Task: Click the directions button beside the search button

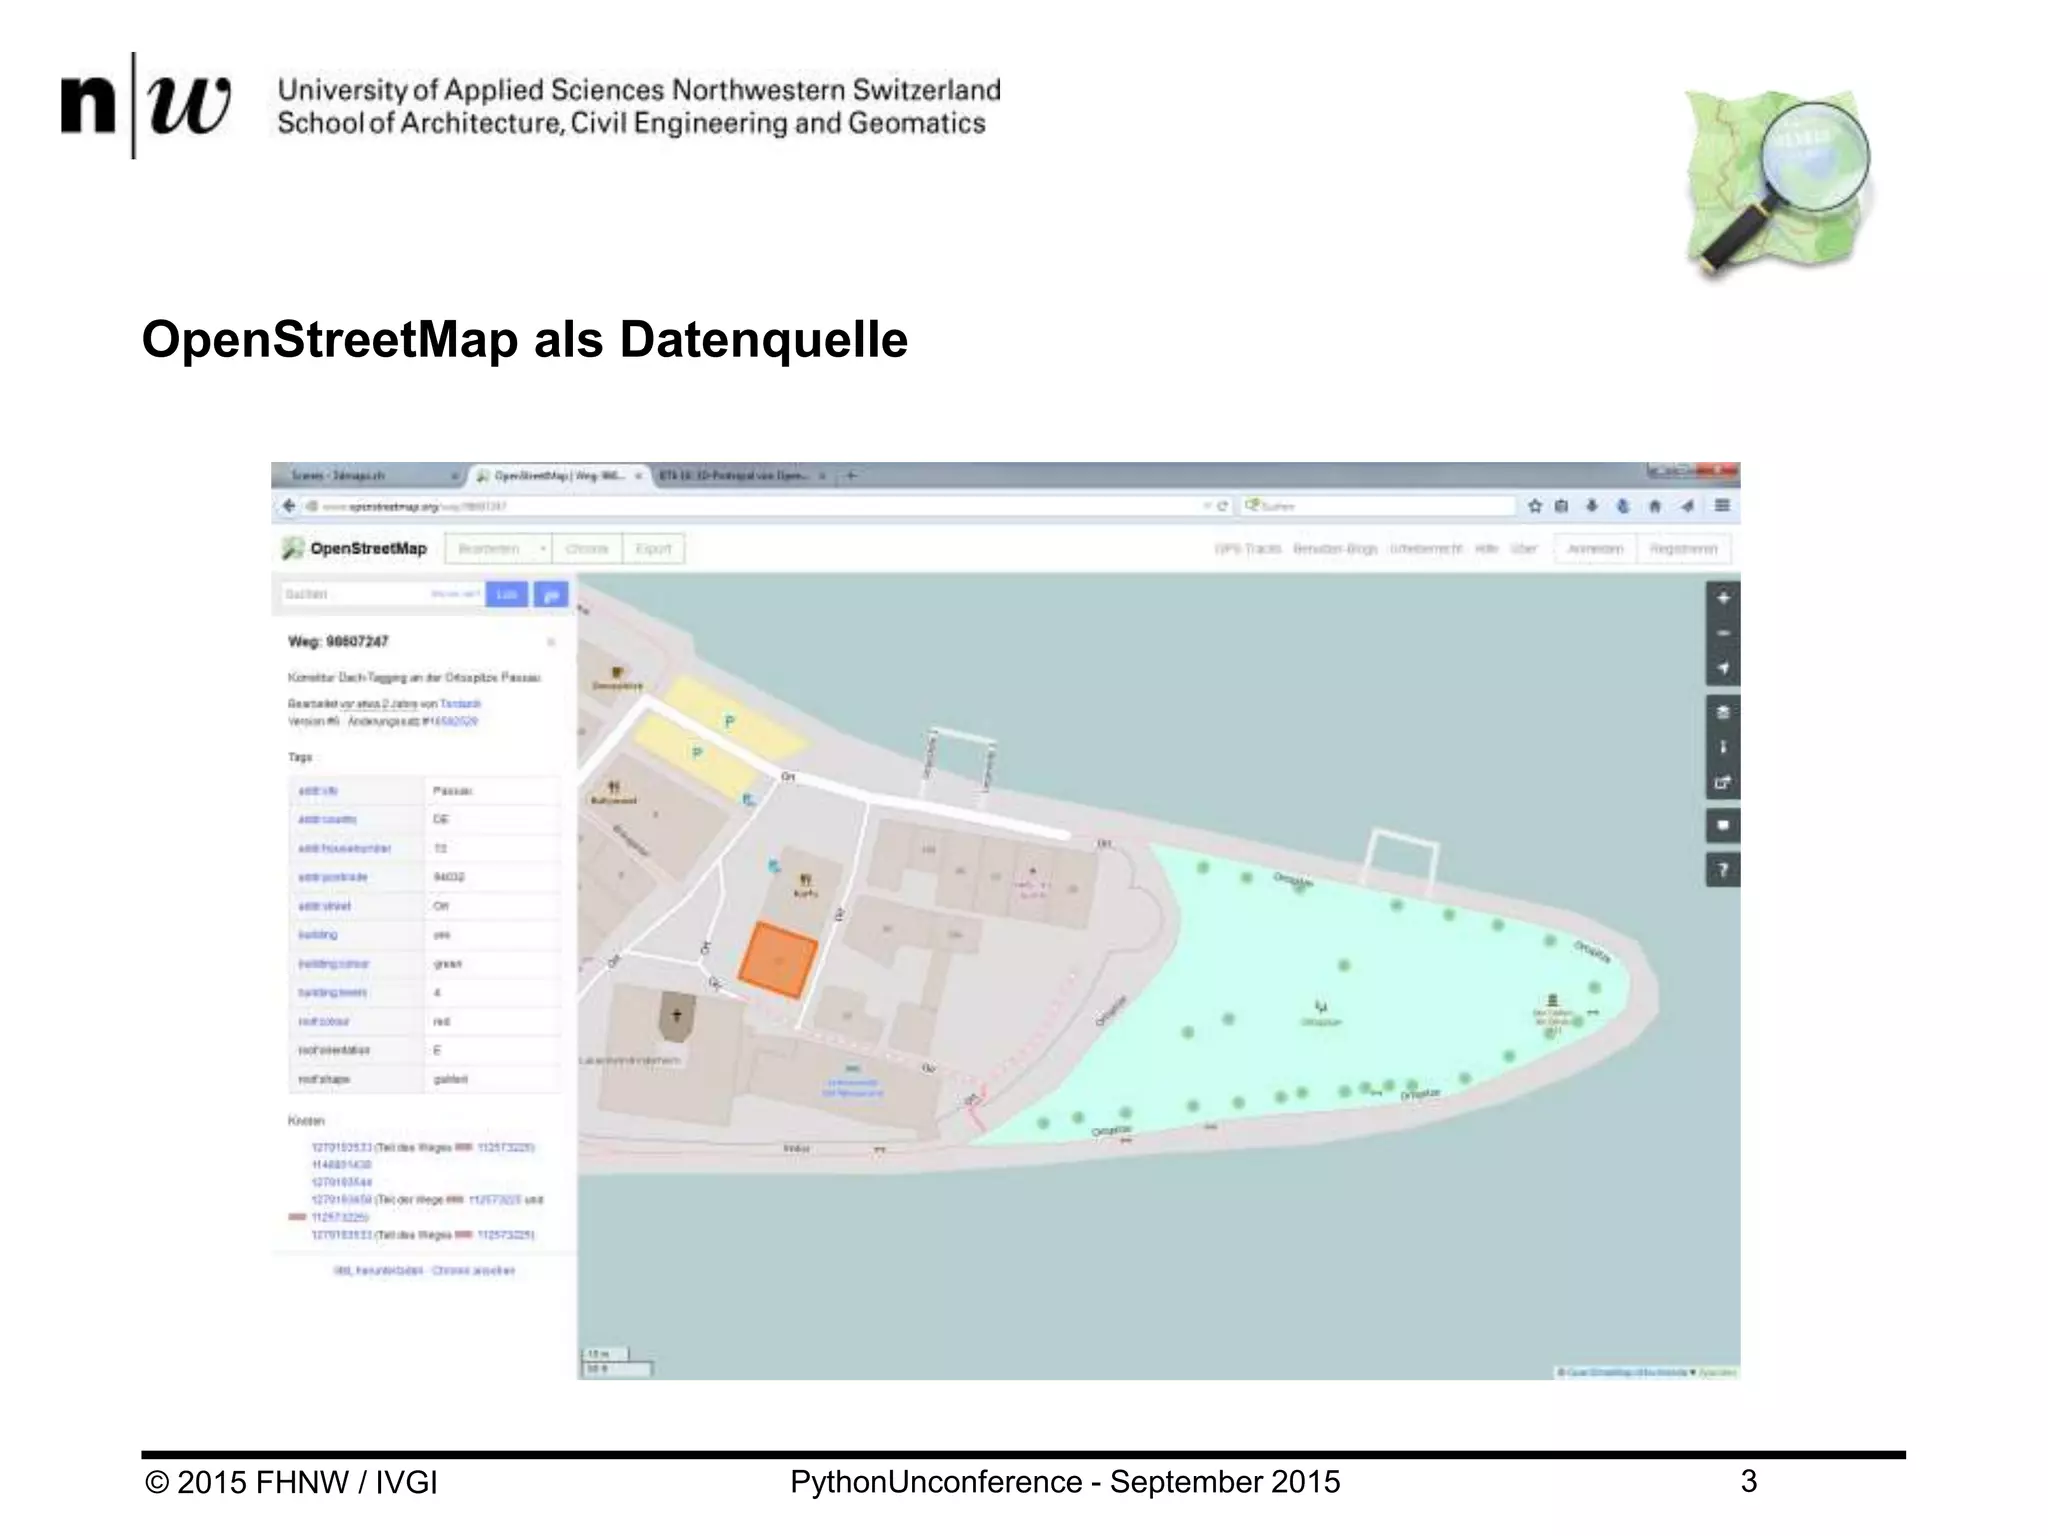Action: (x=551, y=594)
